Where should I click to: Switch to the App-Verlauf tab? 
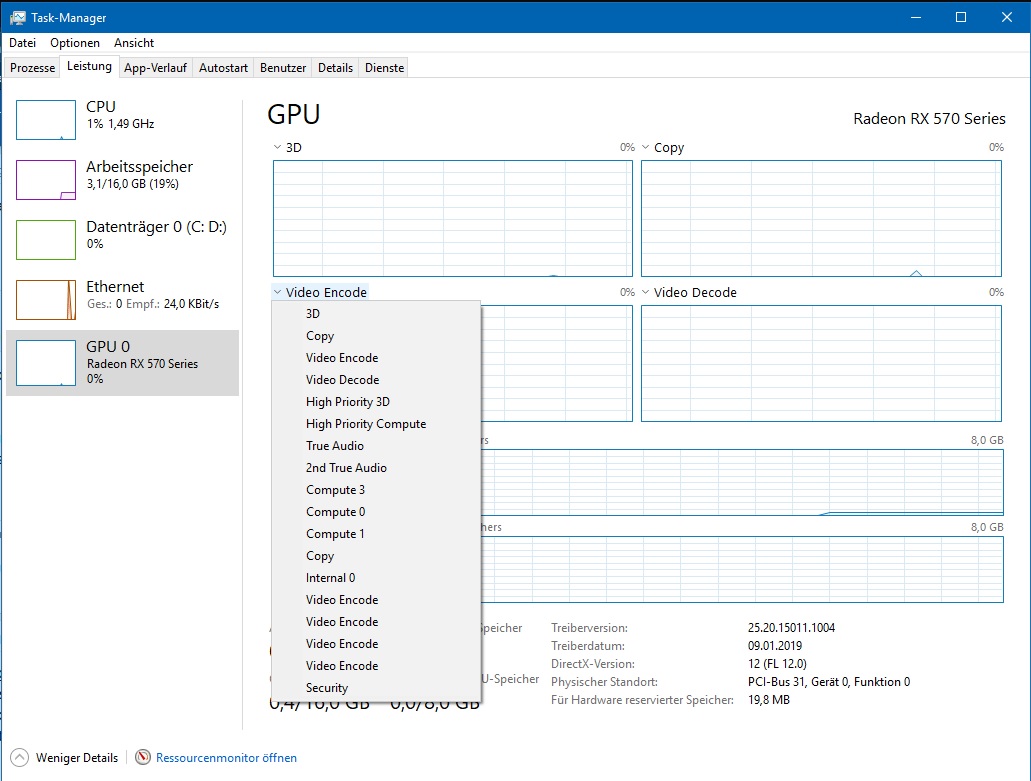(x=155, y=68)
